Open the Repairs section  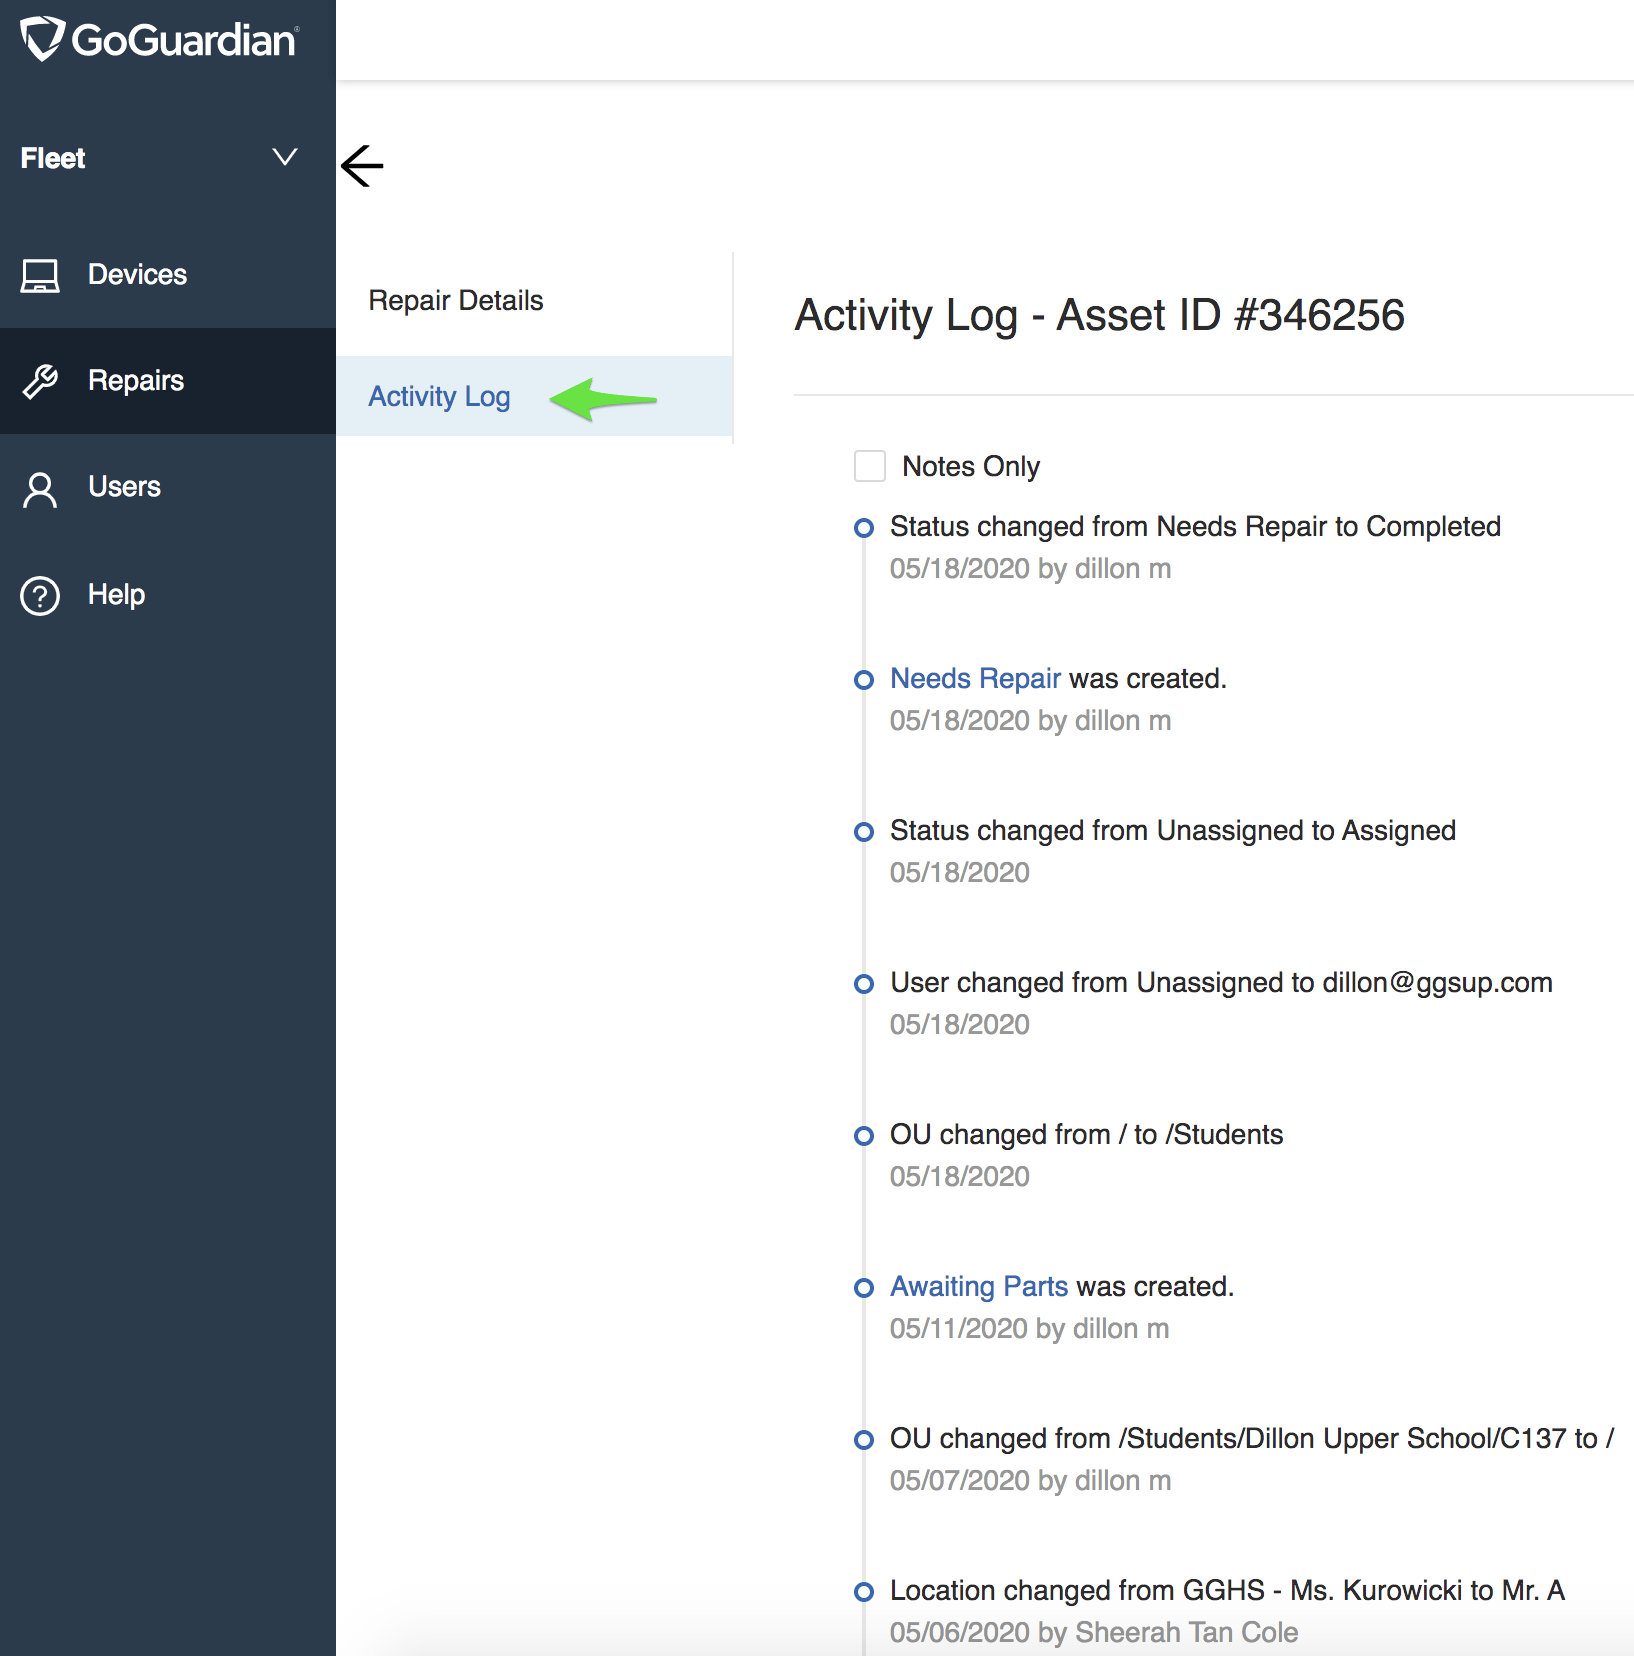pos(168,381)
